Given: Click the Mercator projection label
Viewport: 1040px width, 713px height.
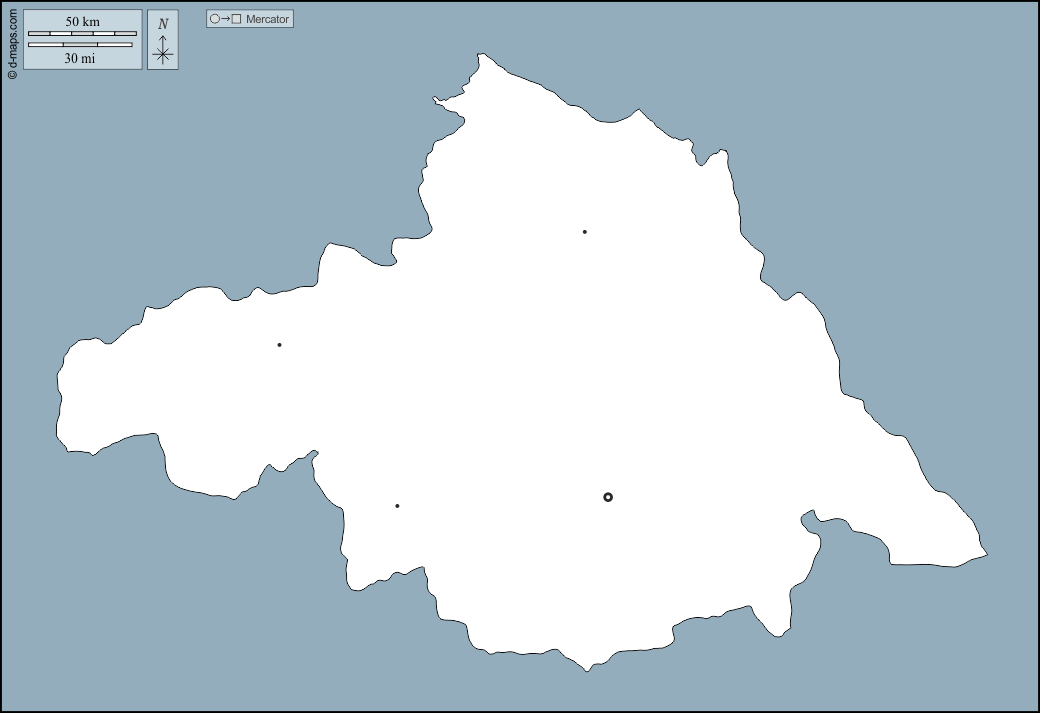Looking at the screenshot, I should point(267,19).
